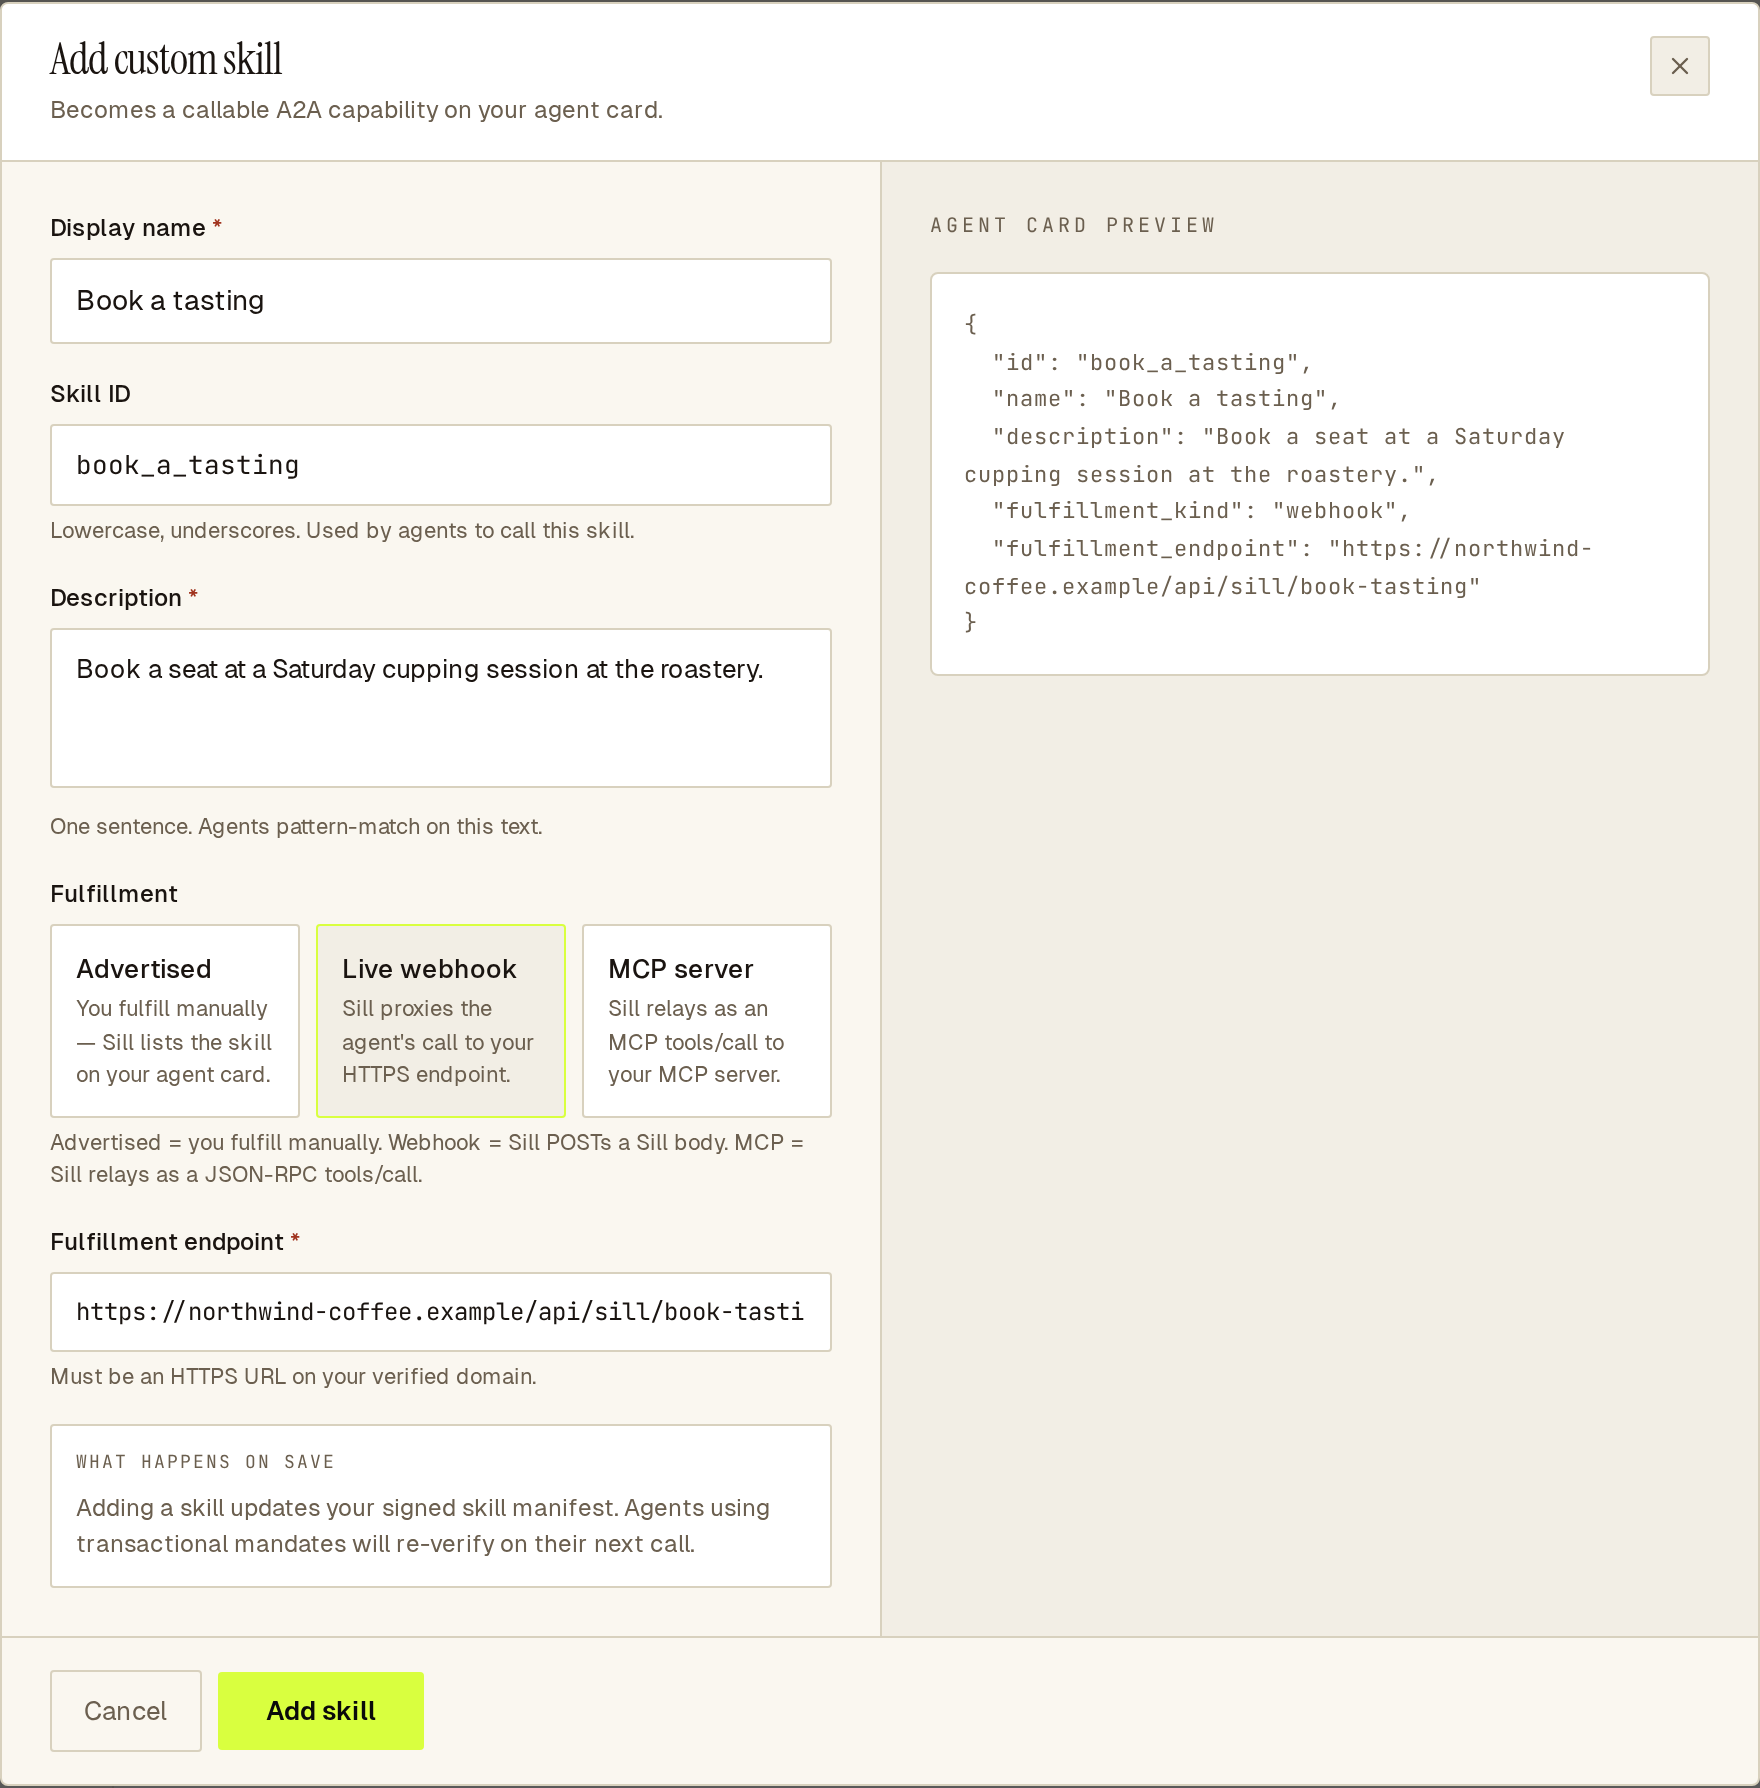Select the Advertised fulfillment option

[x=175, y=1021]
